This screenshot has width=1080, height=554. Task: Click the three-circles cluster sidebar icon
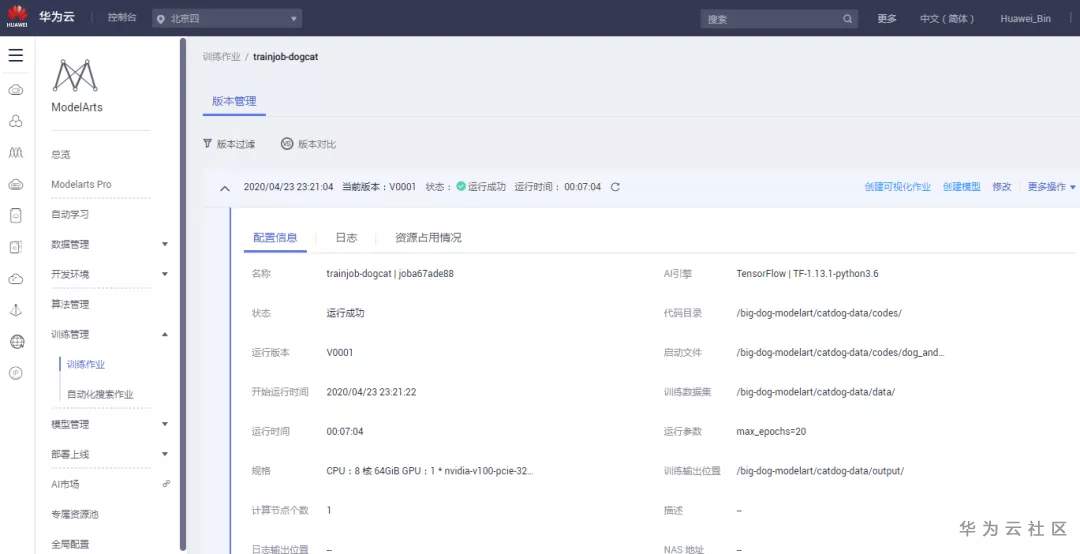point(16,121)
